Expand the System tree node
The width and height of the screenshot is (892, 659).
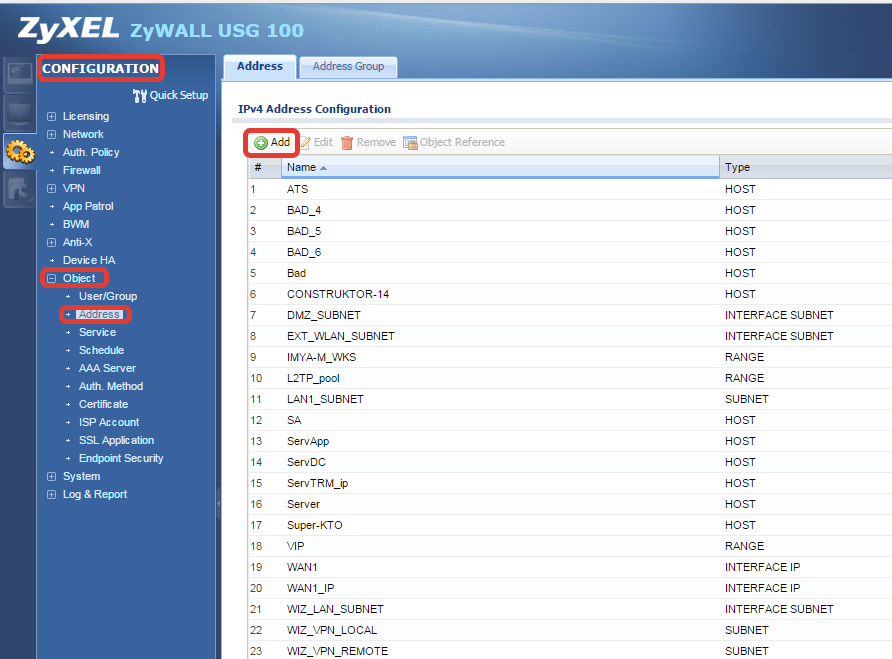(x=51, y=476)
